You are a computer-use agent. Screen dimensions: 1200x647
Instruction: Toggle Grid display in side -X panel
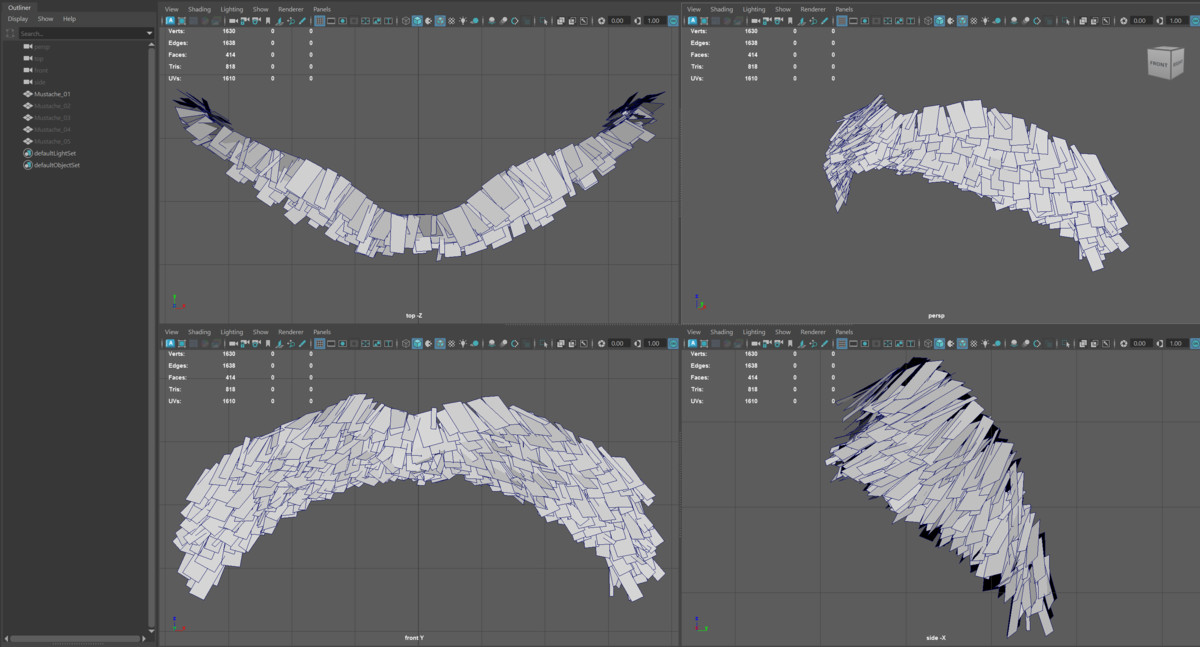click(841, 343)
